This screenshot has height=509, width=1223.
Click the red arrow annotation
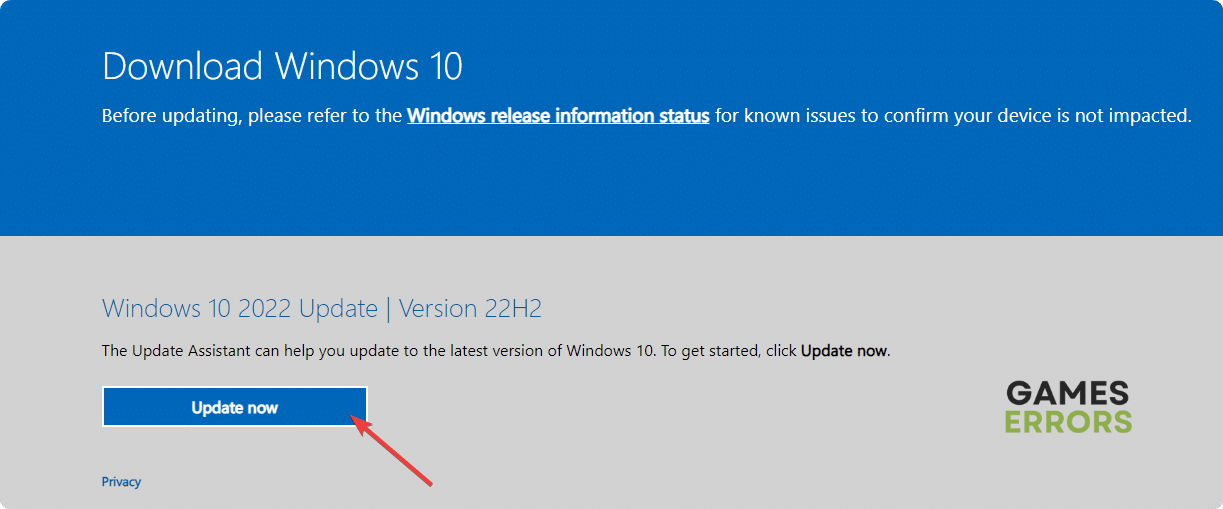point(395,452)
